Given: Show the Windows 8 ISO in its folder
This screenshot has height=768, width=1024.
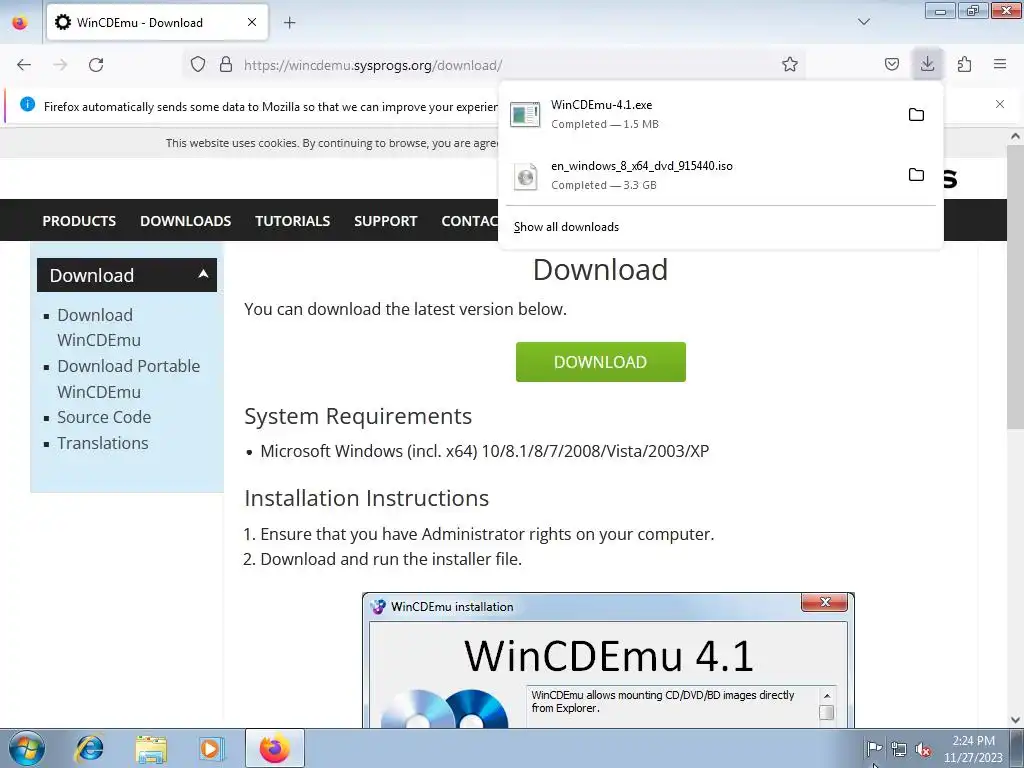Looking at the screenshot, I should click(x=916, y=175).
